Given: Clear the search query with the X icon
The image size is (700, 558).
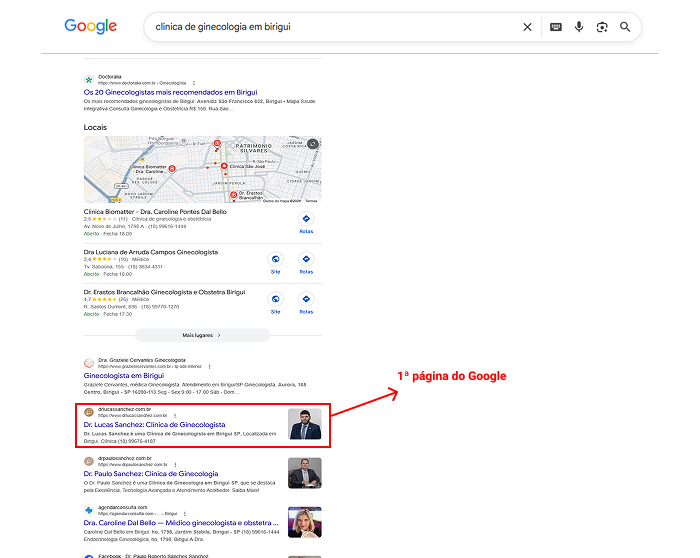Looking at the screenshot, I should click(x=527, y=27).
